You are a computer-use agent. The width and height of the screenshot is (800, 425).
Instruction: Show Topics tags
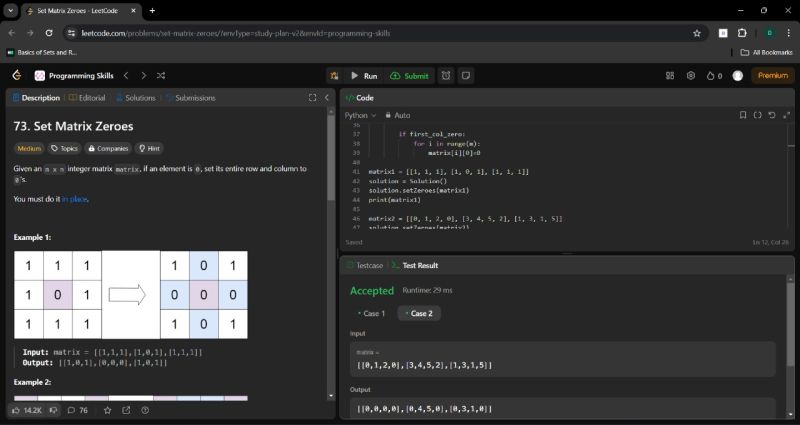click(64, 148)
